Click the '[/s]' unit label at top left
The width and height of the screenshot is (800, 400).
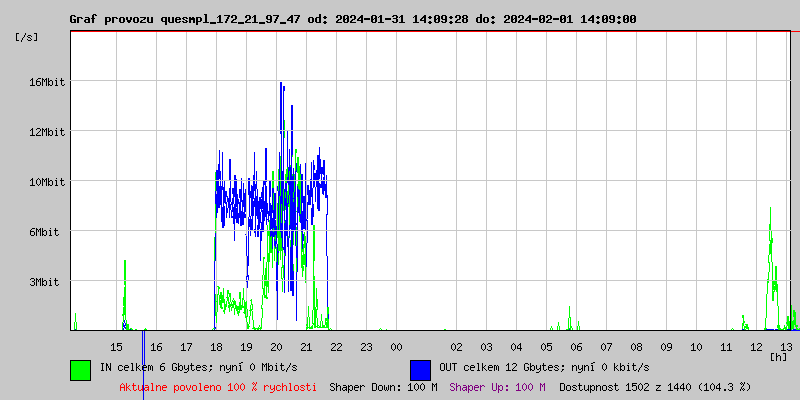(x=27, y=37)
